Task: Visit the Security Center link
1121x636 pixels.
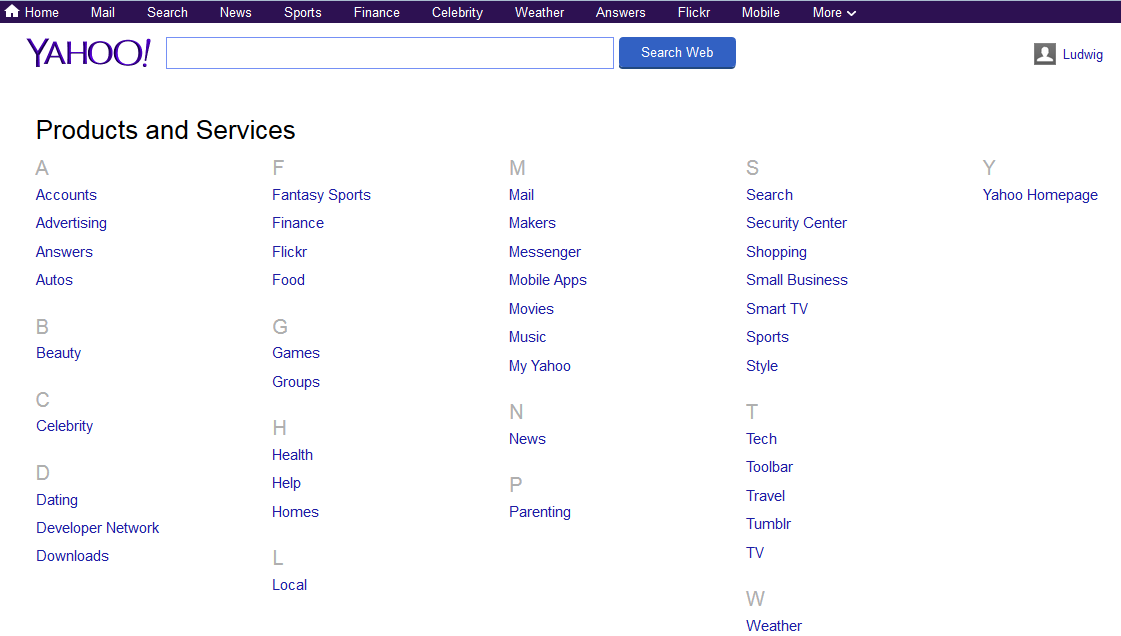Action: coord(796,223)
